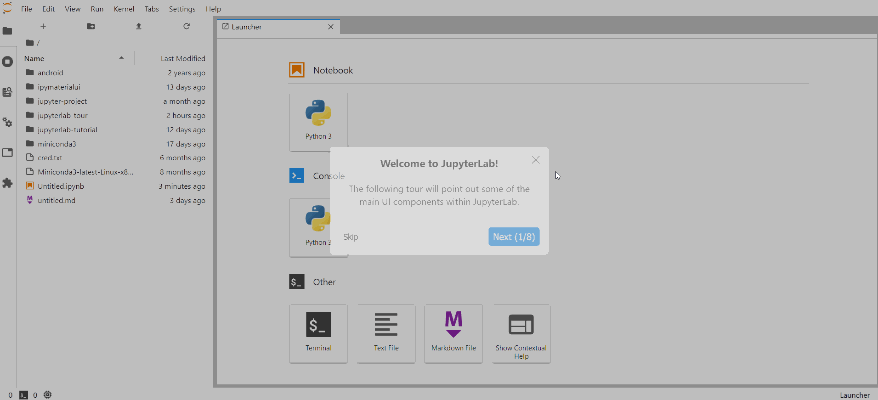Create a new Markdown File tile
The width and height of the screenshot is (878, 400).
(454, 333)
